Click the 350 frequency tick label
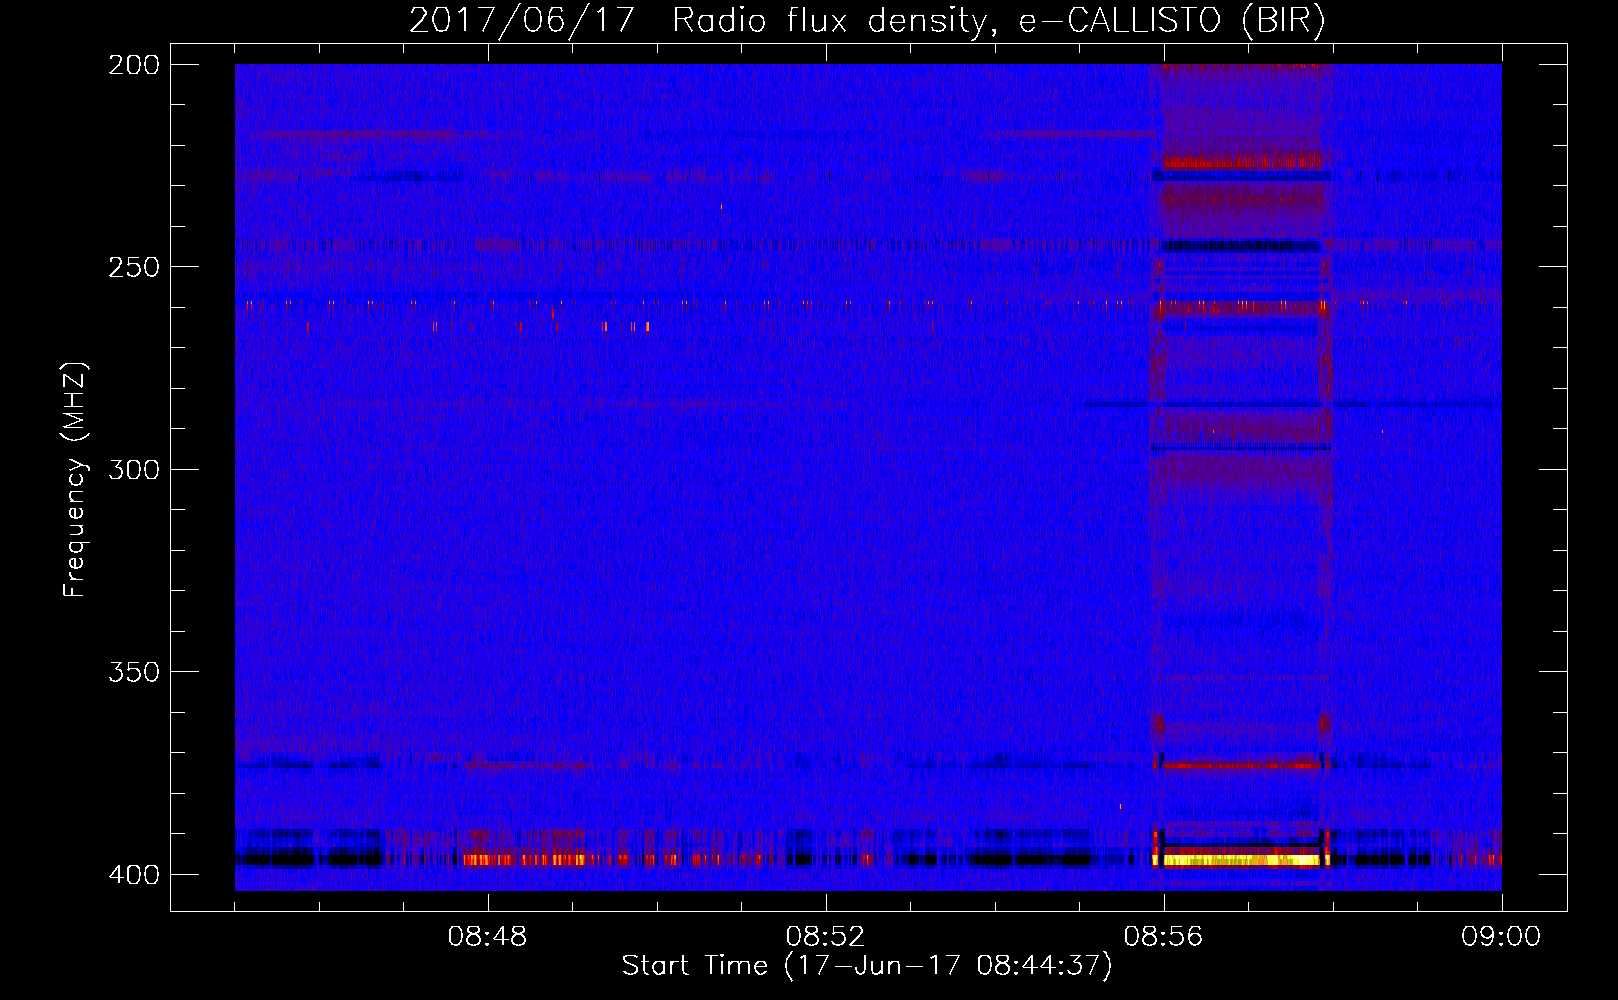The image size is (1618, 1000). pyautogui.click(x=134, y=672)
